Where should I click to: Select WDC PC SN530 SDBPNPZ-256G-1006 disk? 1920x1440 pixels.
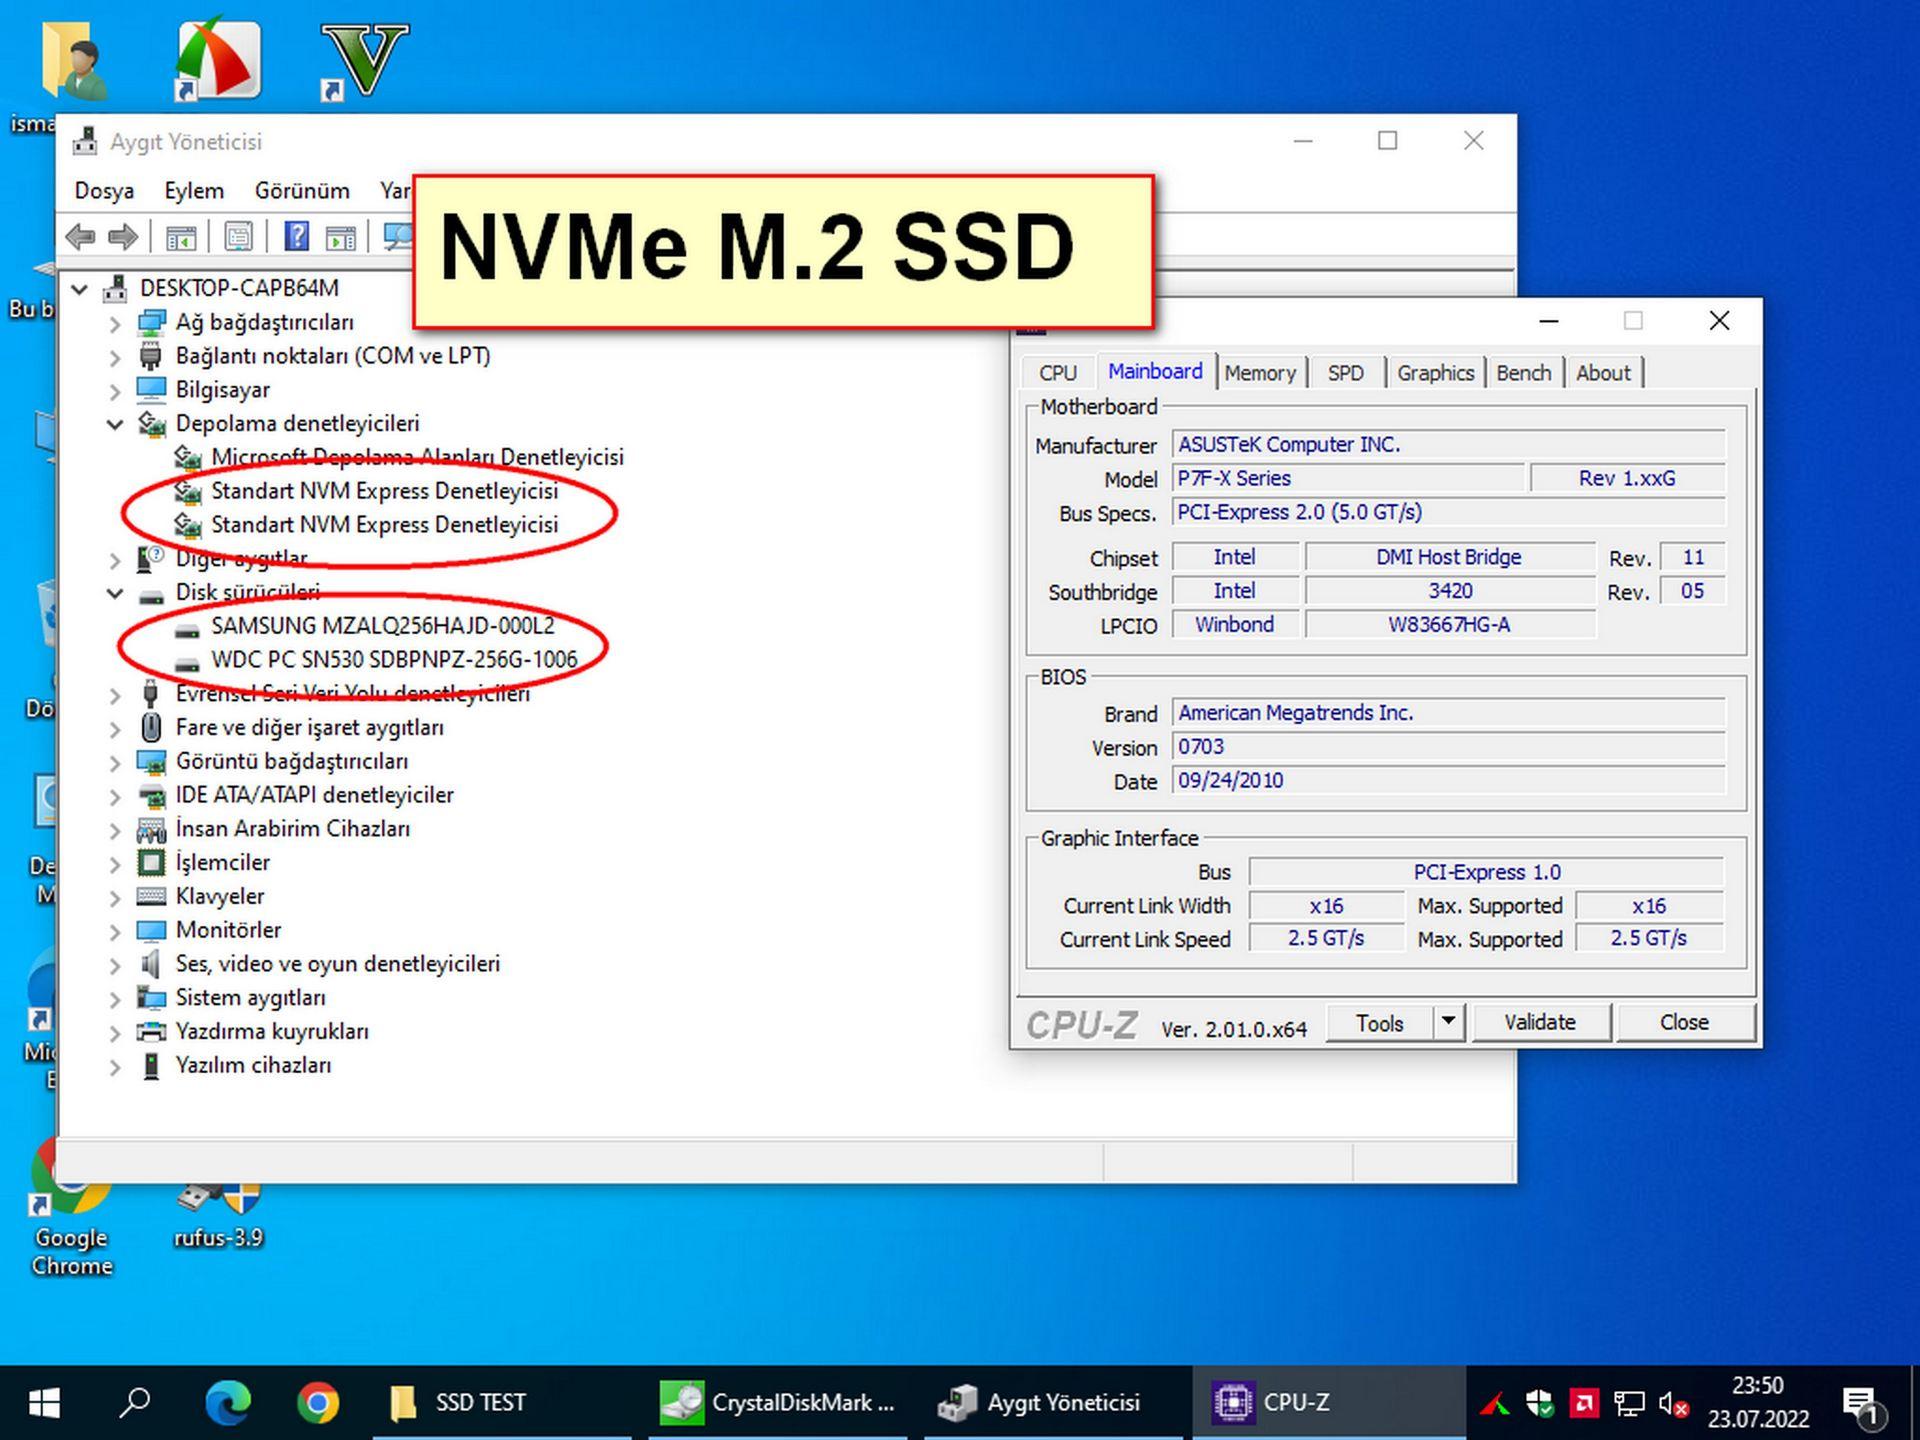point(394,660)
